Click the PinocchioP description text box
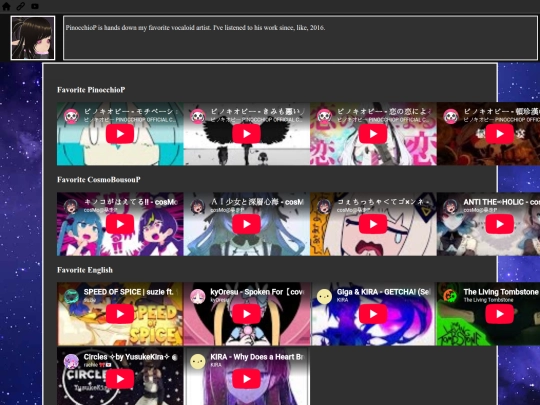Image resolution: width=540 pixels, height=405 pixels. coord(300,38)
